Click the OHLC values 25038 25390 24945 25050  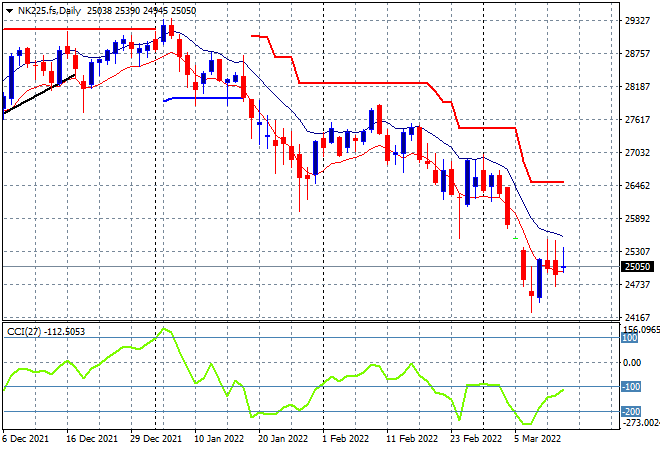141,11
